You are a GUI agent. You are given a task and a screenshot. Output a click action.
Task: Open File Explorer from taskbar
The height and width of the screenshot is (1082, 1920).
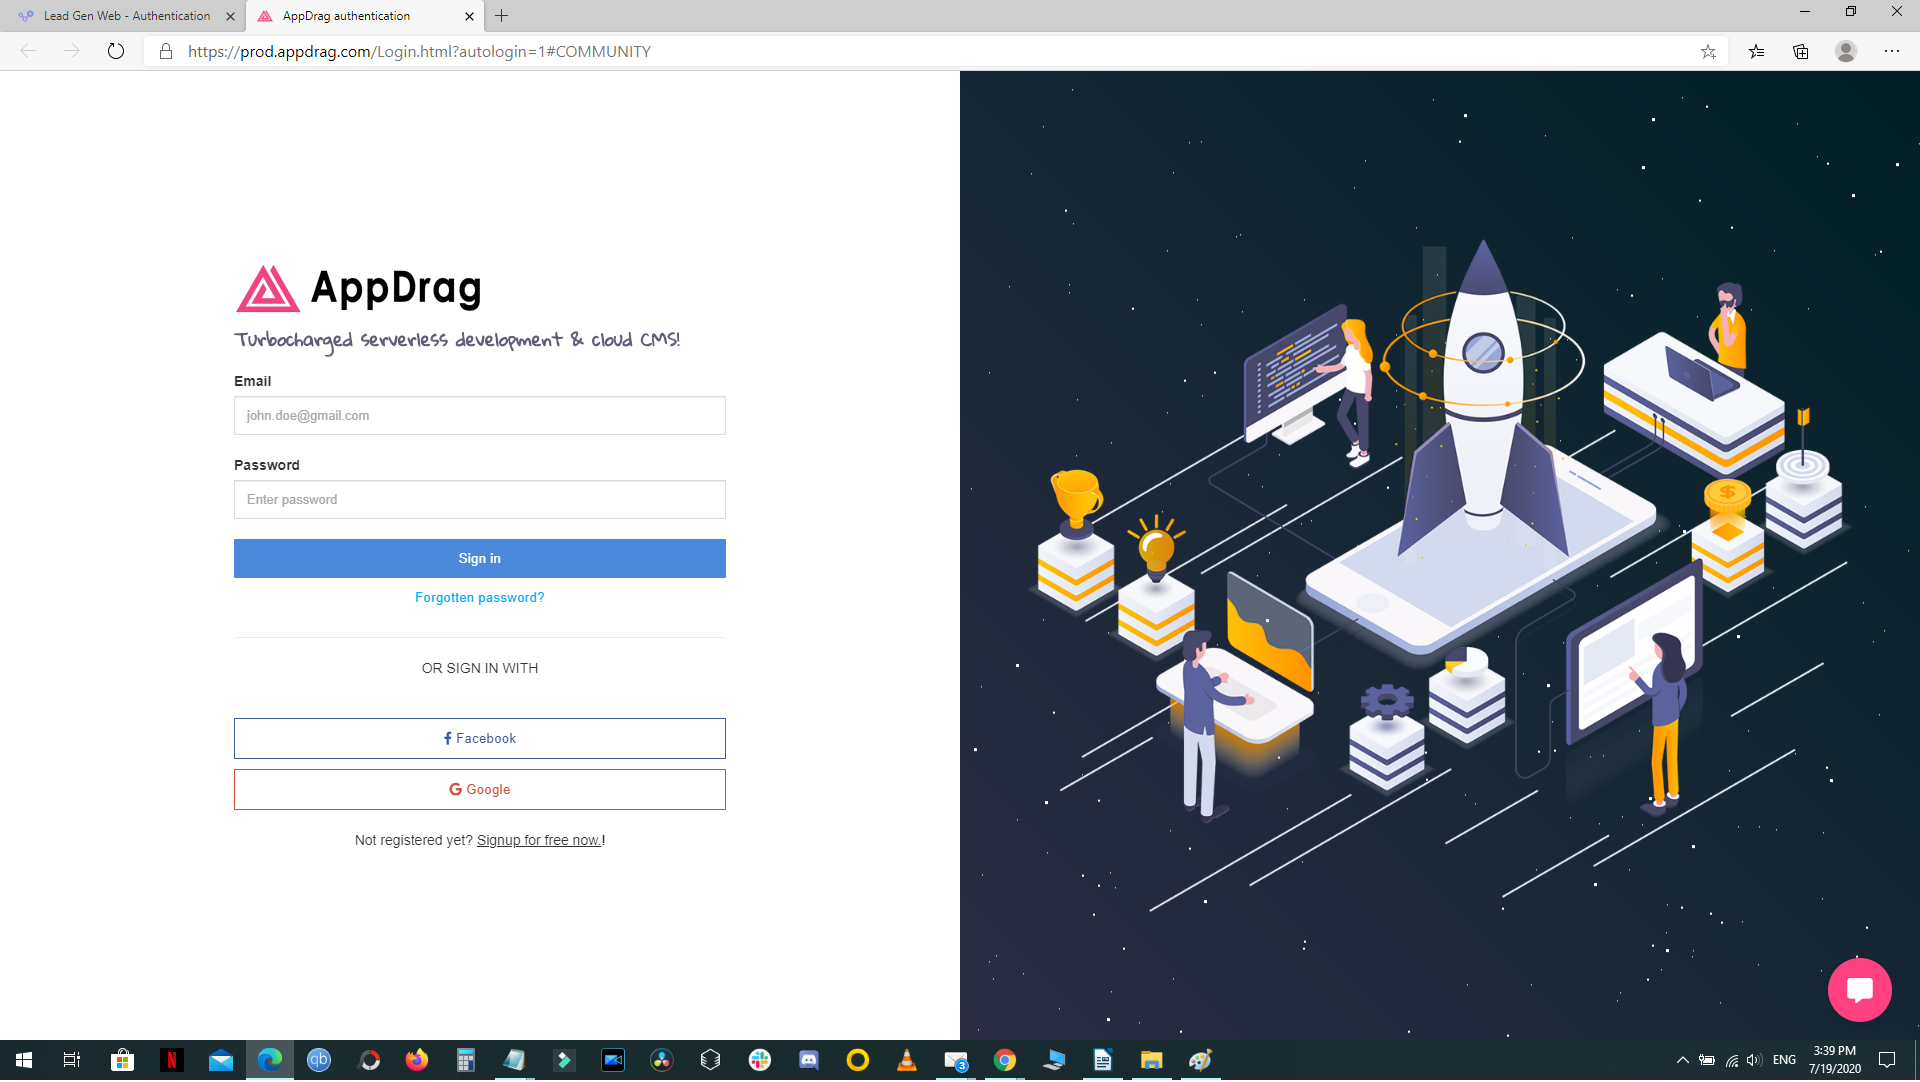coord(1152,1061)
